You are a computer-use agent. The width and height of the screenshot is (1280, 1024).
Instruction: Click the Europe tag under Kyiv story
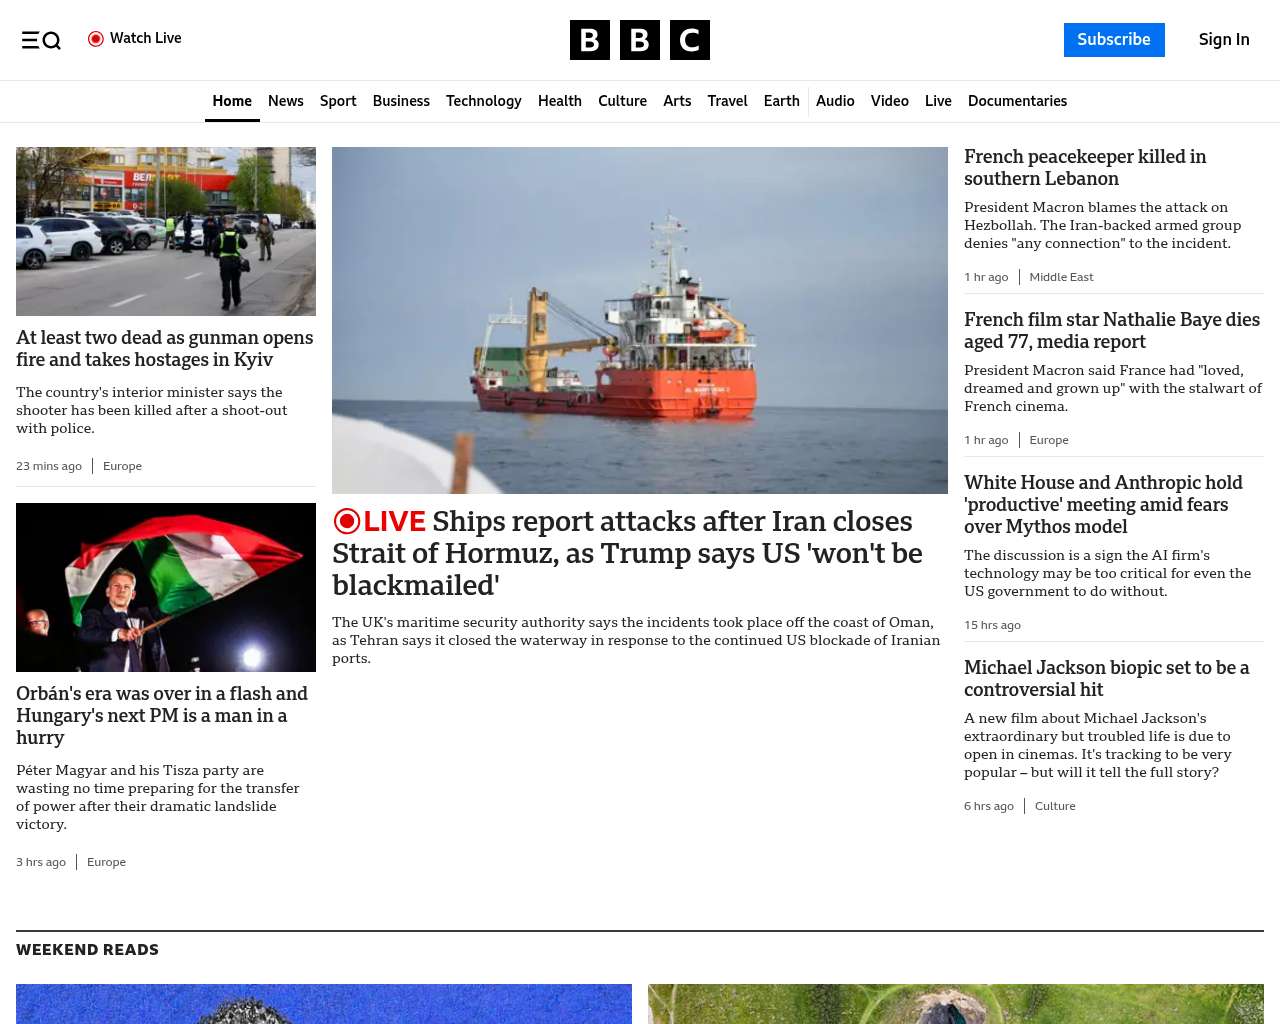[122, 466]
